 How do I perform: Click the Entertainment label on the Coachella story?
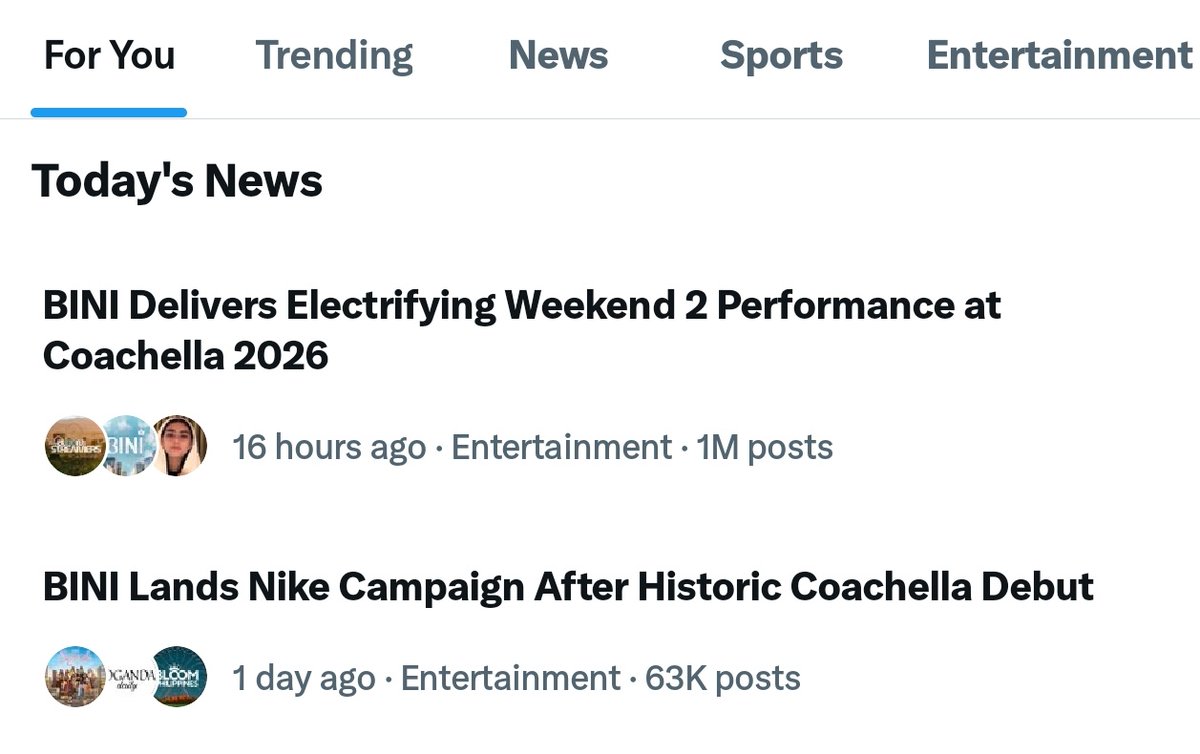[561, 447]
